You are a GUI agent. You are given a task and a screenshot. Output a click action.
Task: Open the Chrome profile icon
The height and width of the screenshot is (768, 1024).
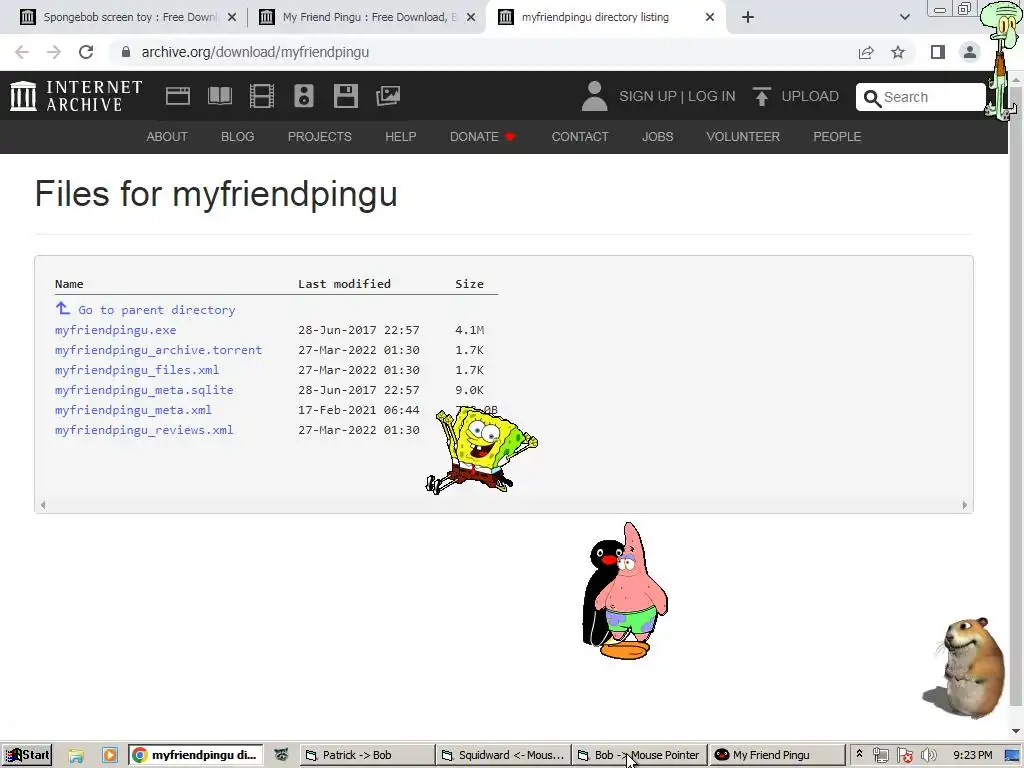970,52
